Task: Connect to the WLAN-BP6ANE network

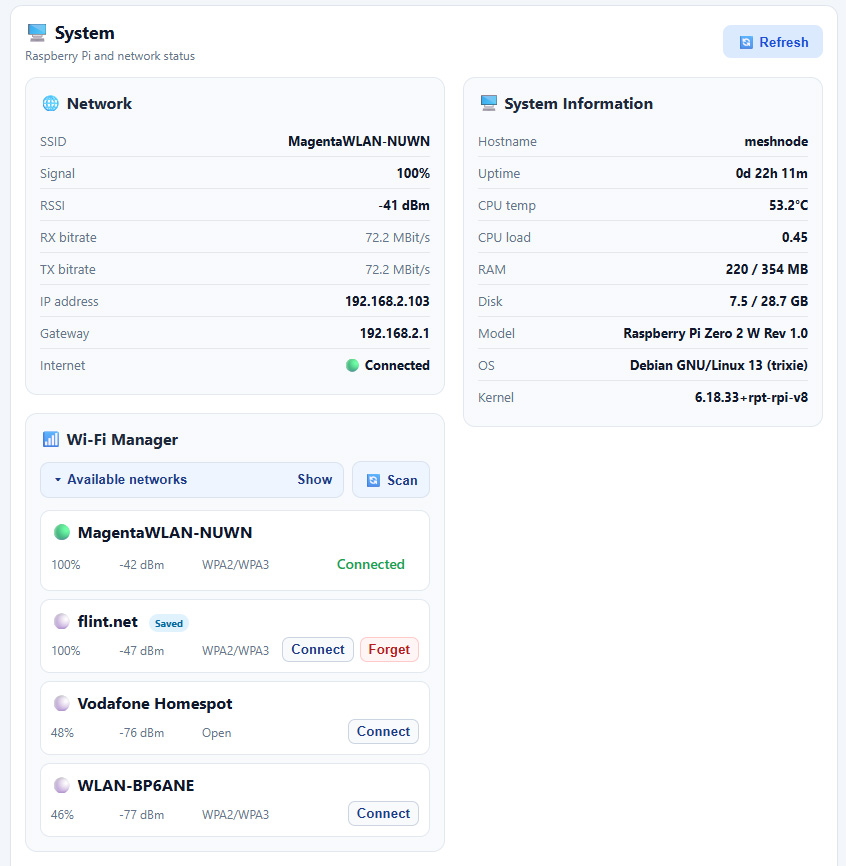Action: click(x=383, y=814)
